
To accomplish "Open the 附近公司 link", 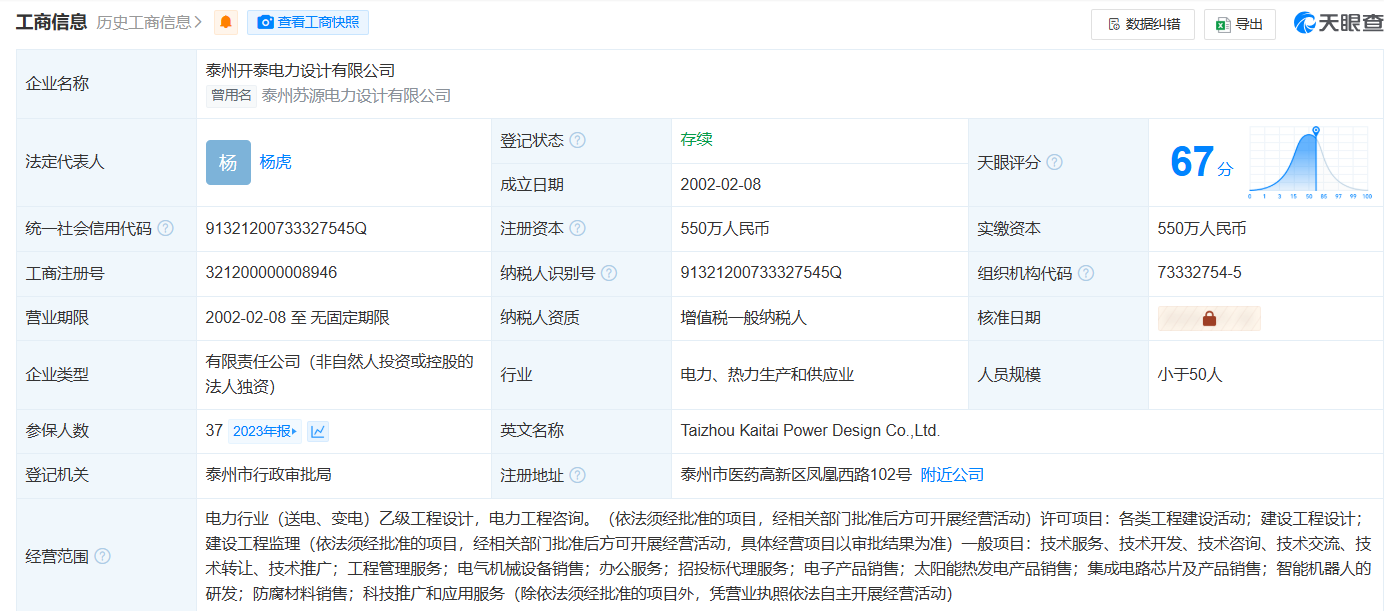I will coord(952,475).
